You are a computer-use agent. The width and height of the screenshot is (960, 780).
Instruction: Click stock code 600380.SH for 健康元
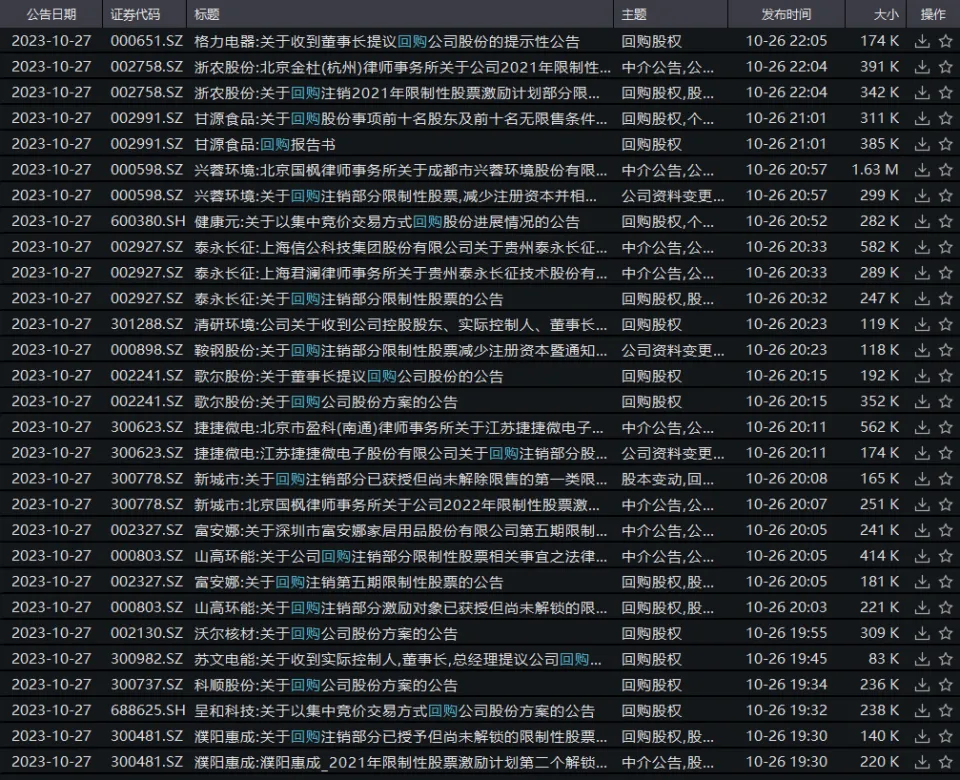coord(146,221)
